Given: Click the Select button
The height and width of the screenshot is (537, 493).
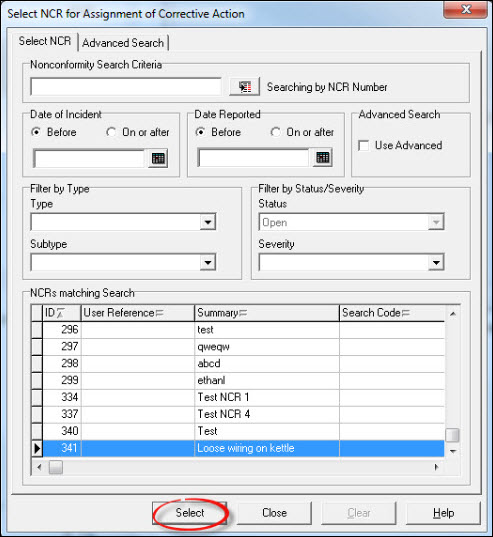Looking at the screenshot, I should point(190,513).
